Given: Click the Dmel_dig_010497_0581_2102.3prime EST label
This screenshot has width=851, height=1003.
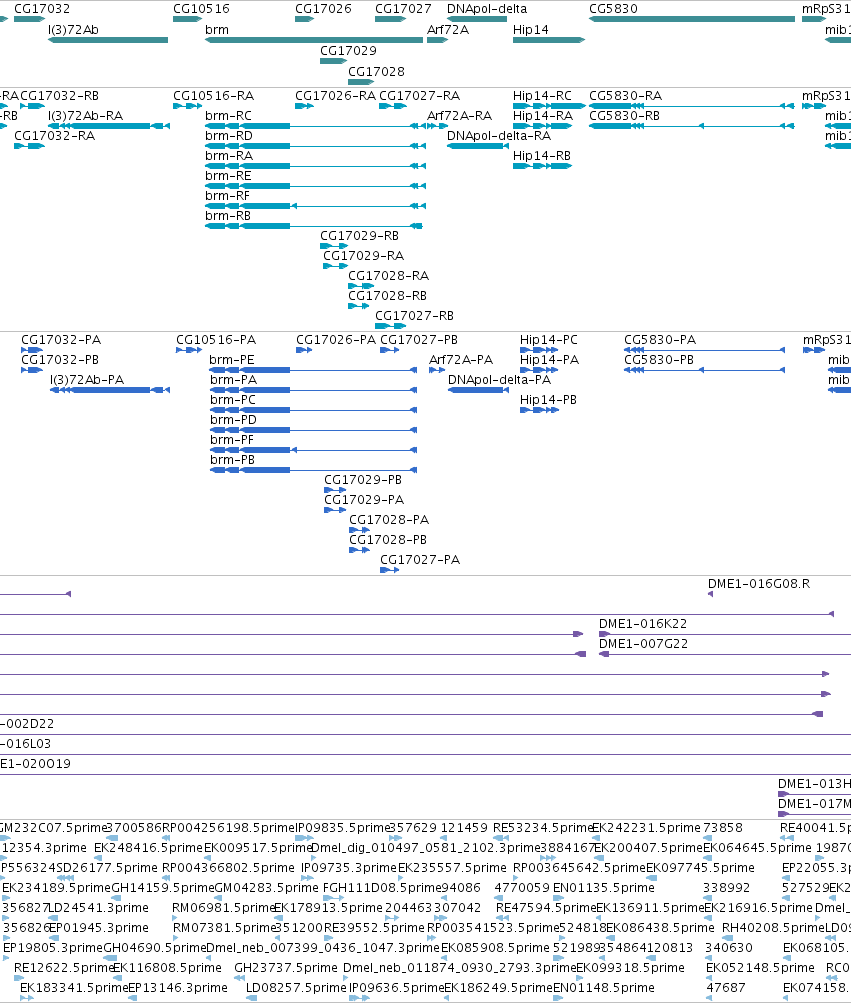Looking at the screenshot, I should click(426, 848).
